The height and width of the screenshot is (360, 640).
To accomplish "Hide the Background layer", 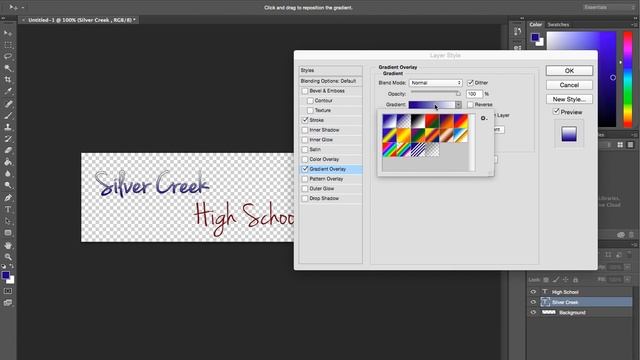I will click(533, 312).
